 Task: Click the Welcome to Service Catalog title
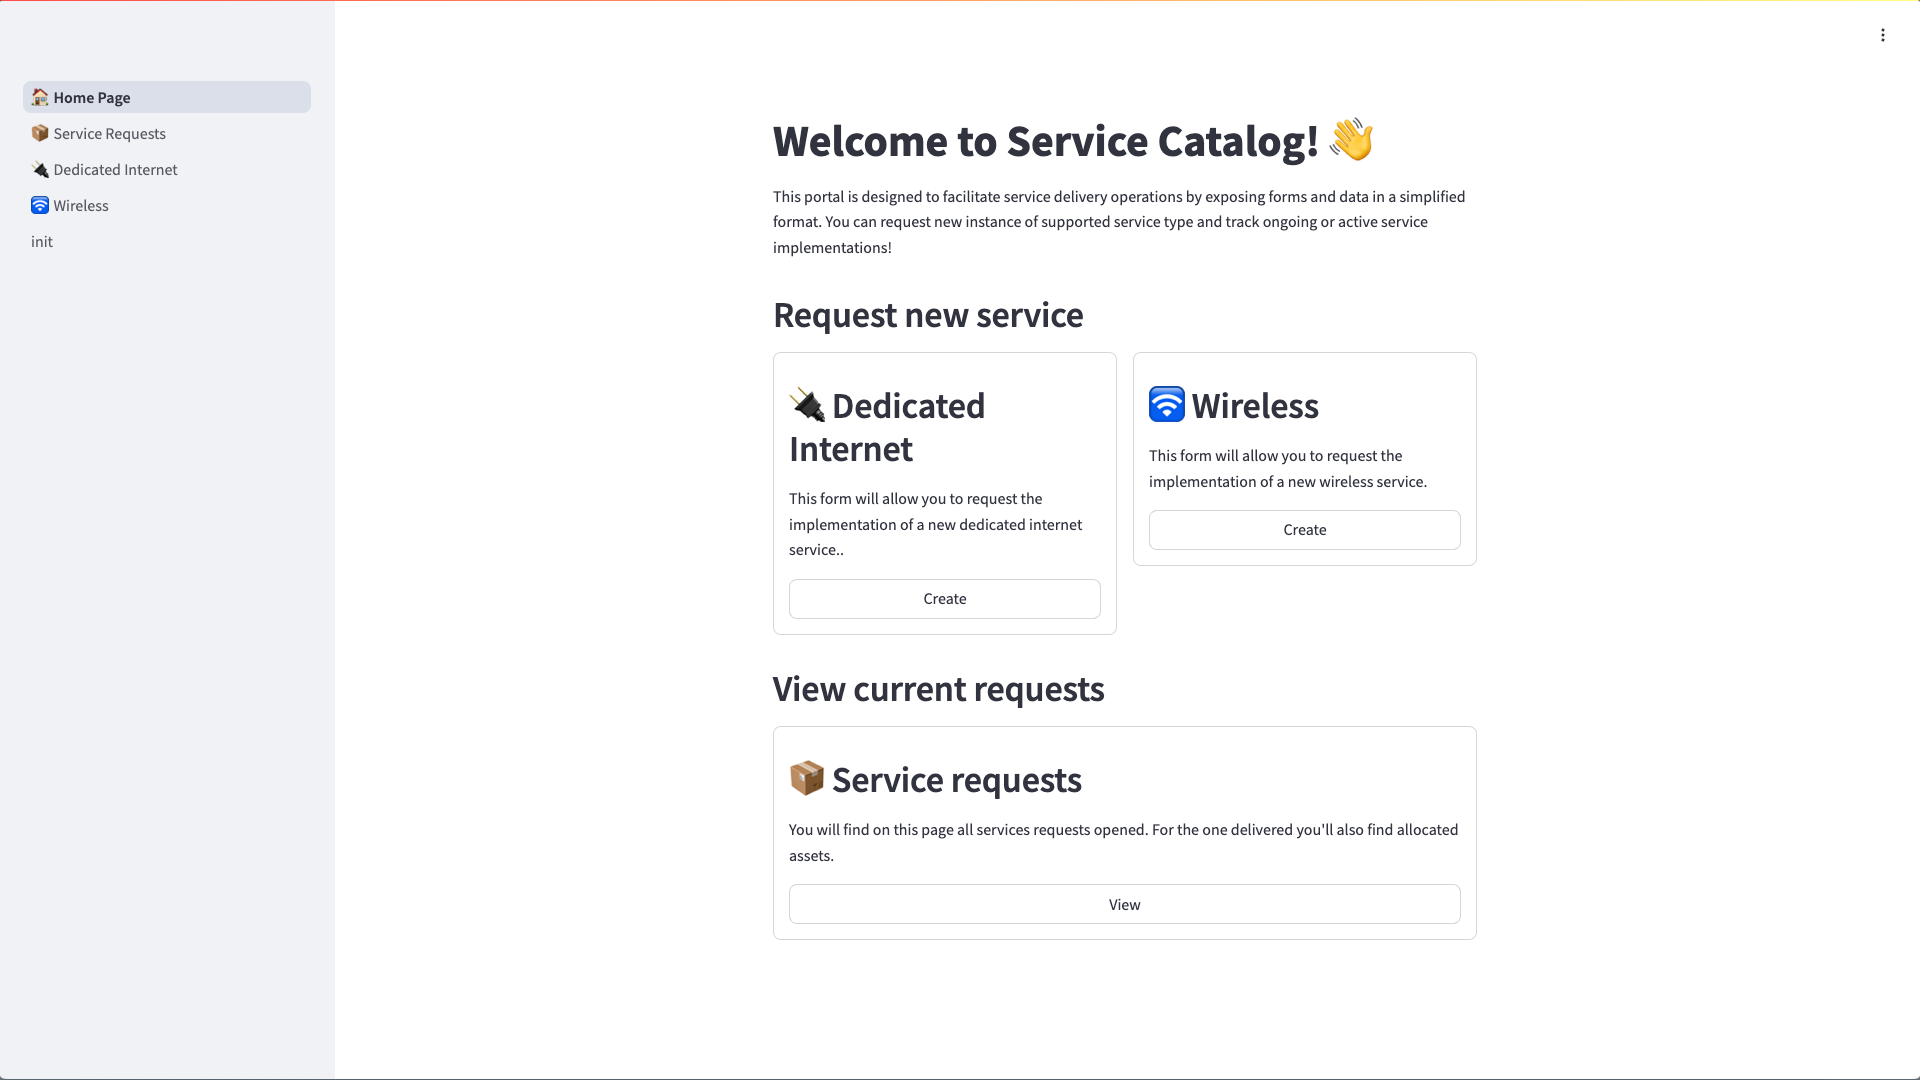coord(1045,141)
